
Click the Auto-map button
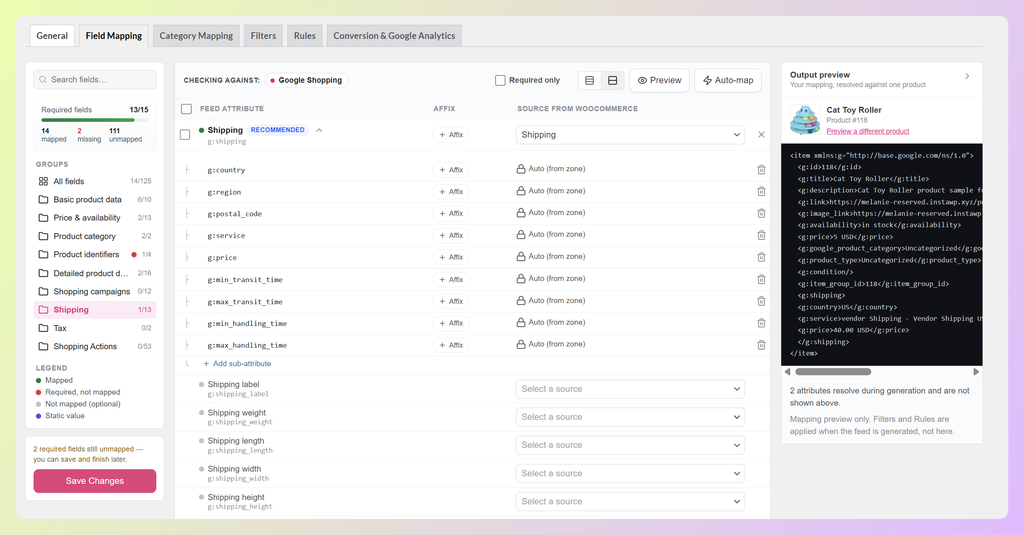[x=728, y=80]
